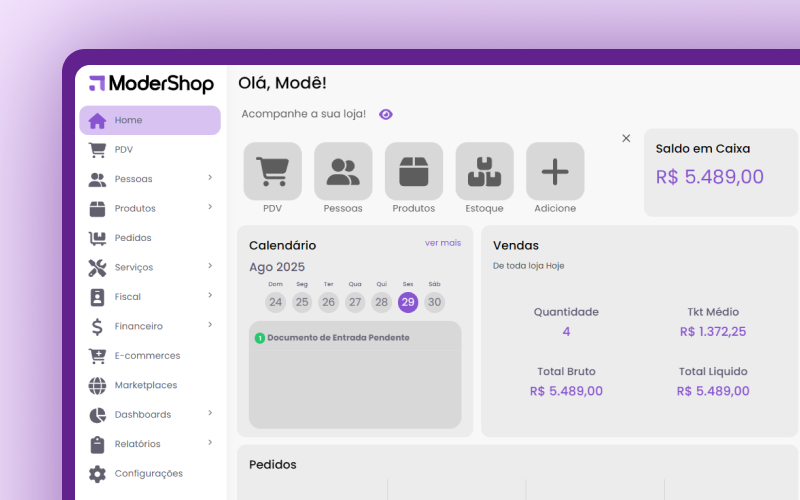This screenshot has height=500, width=800.
Task: Click the De toda loja Hoje subtitle
Action: pos(529,266)
